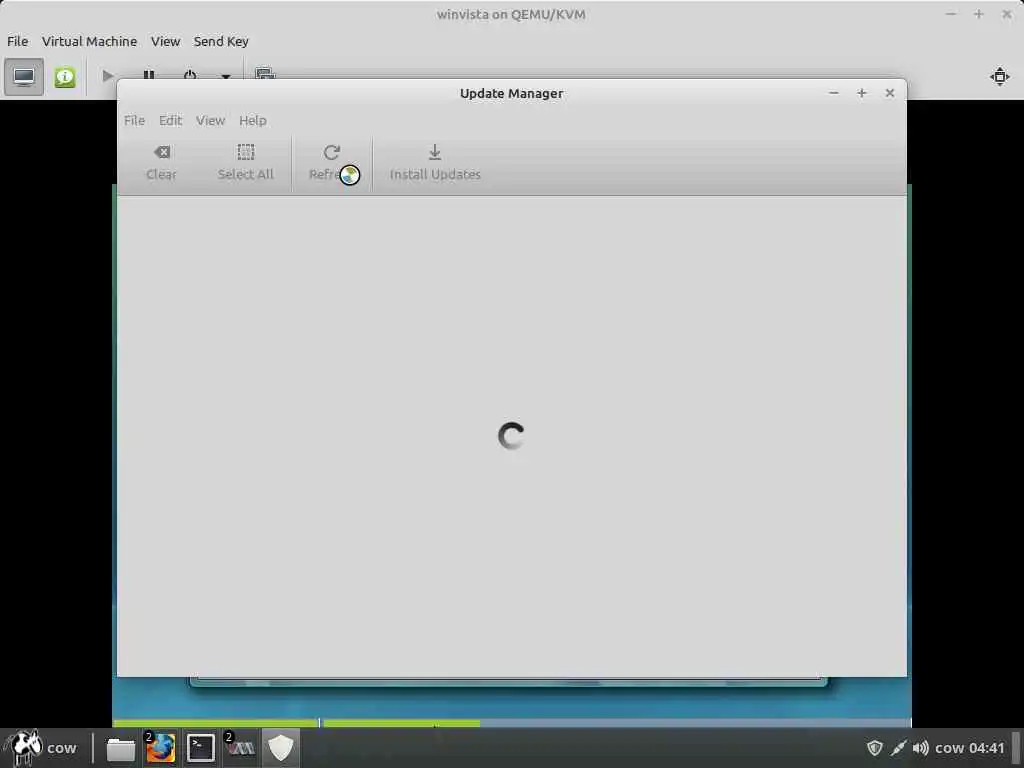Open the Virtual Machine menu

point(89,41)
